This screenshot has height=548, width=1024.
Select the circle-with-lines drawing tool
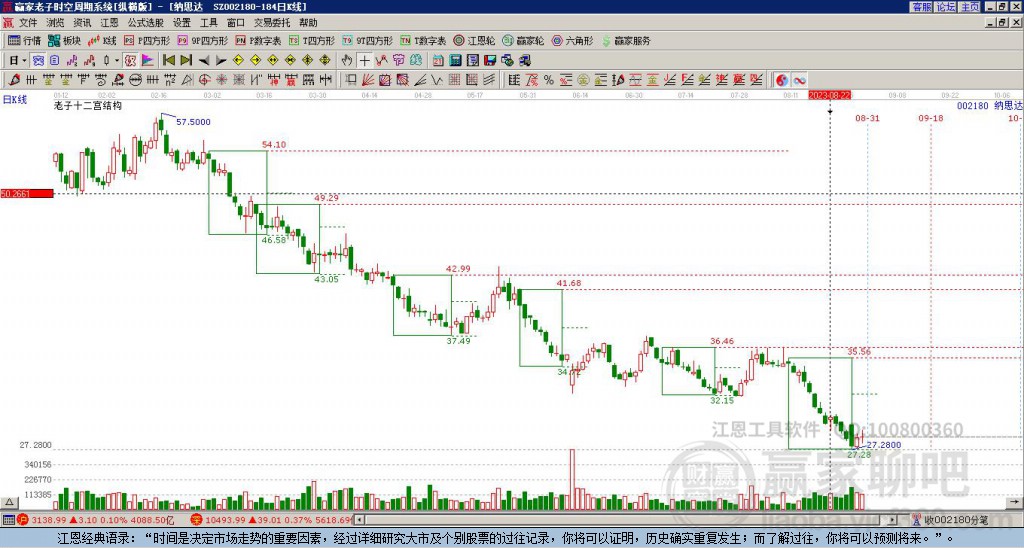click(135, 80)
